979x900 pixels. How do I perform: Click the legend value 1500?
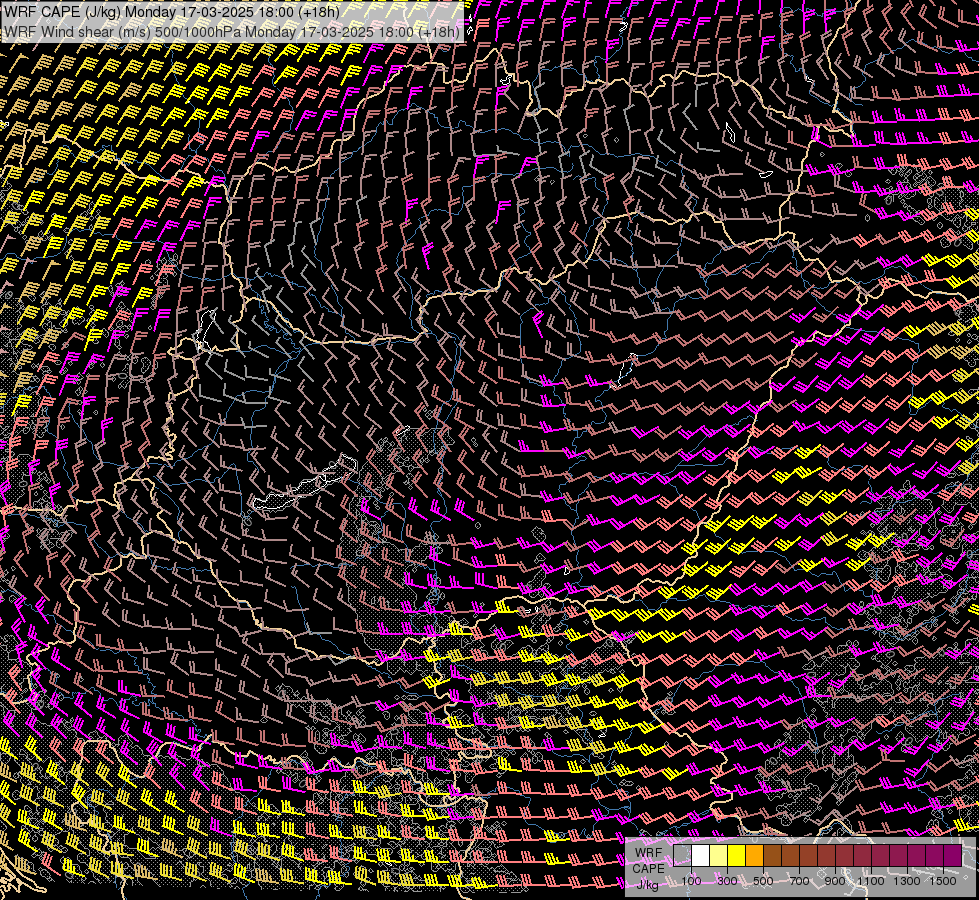943,881
